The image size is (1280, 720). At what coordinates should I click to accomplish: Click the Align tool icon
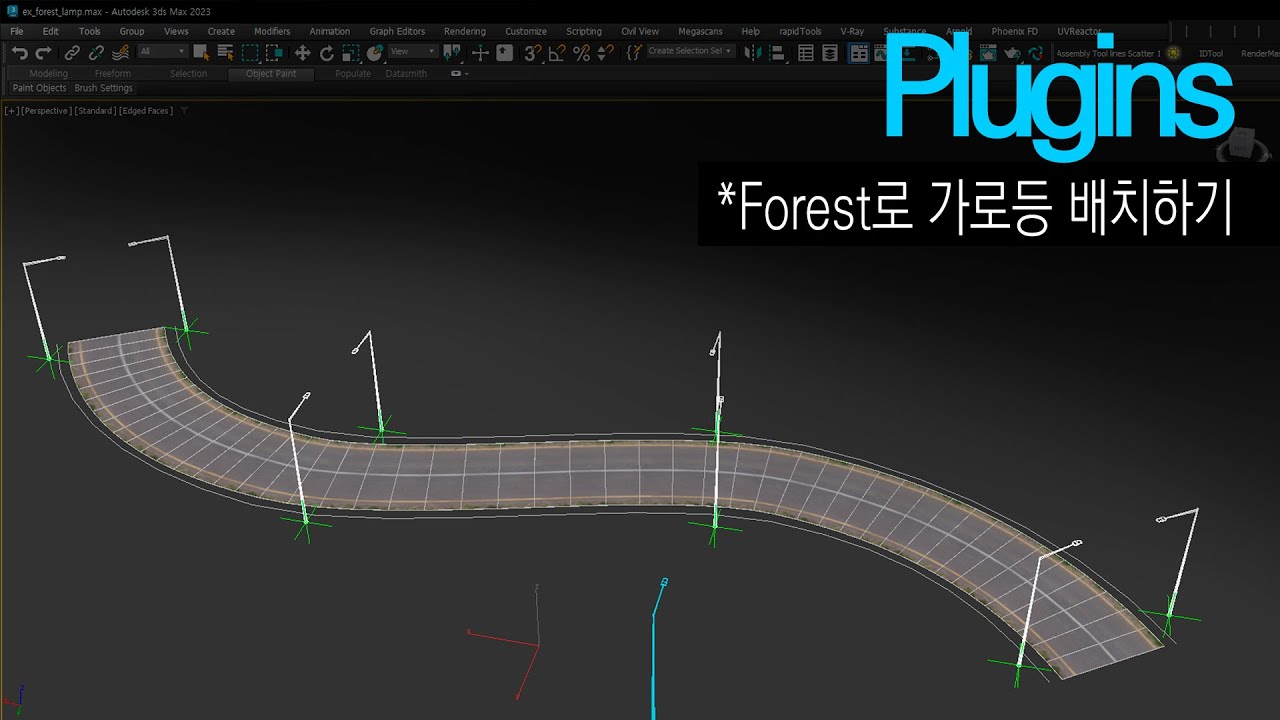pyautogui.click(x=776, y=52)
